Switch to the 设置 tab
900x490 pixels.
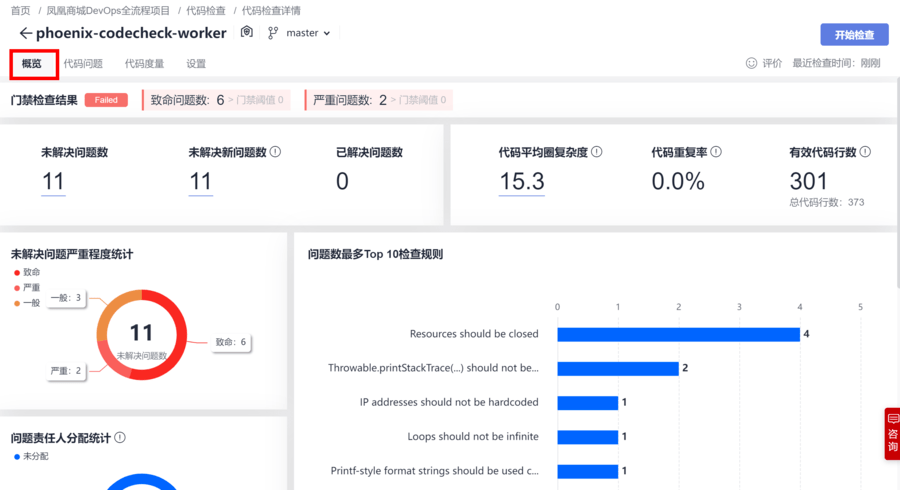(x=196, y=64)
